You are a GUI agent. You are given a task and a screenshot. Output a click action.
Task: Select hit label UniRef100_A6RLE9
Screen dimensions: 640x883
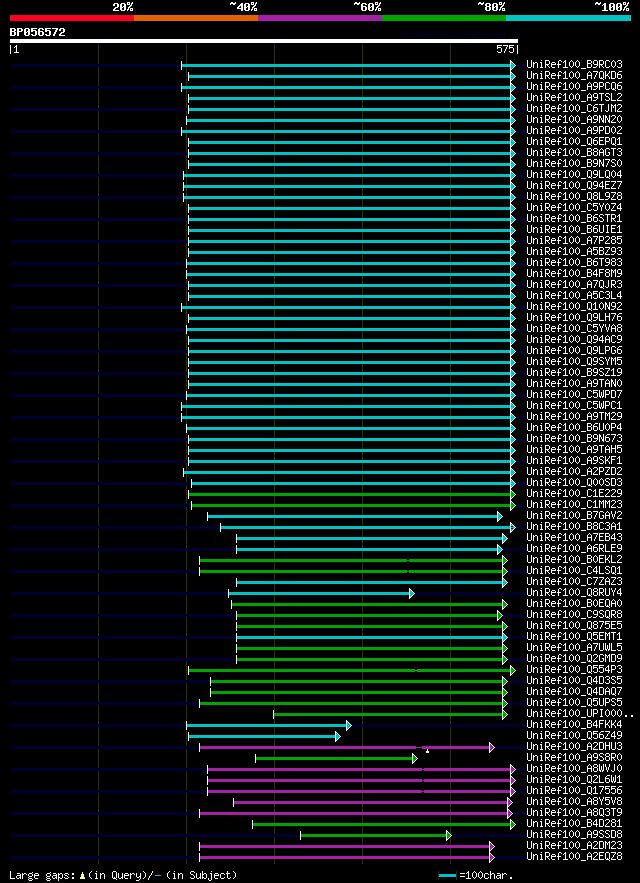point(574,548)
